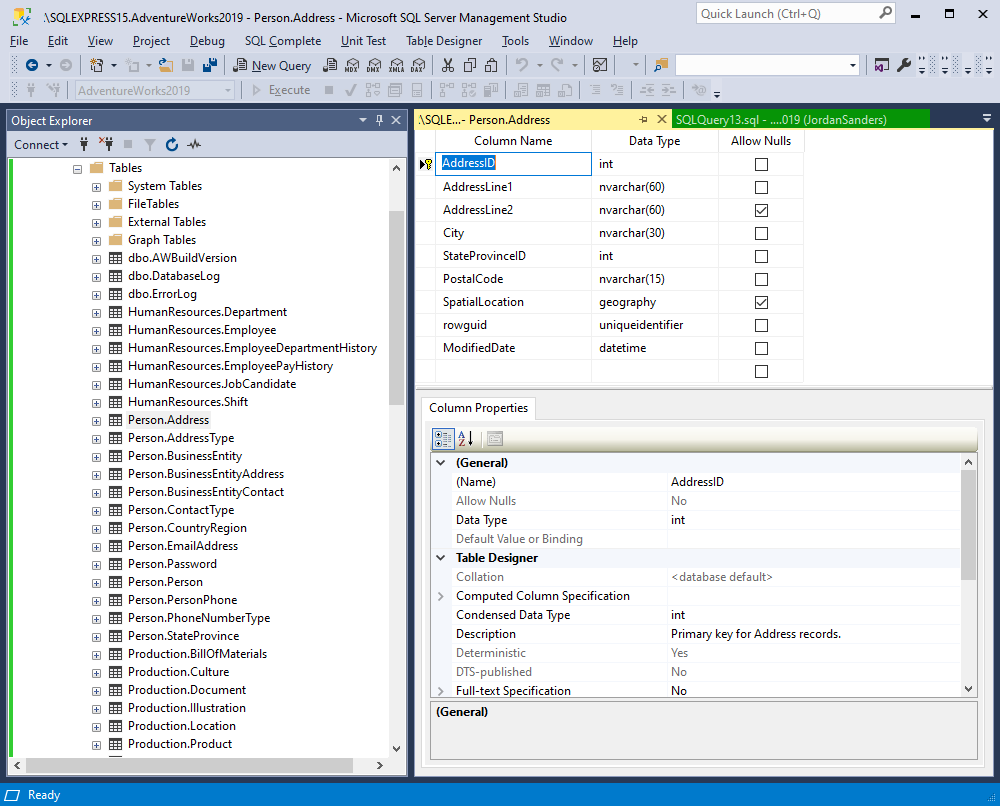Select the Production.Product table
This screenshot has width=1000, height=806.
[180, 744]
